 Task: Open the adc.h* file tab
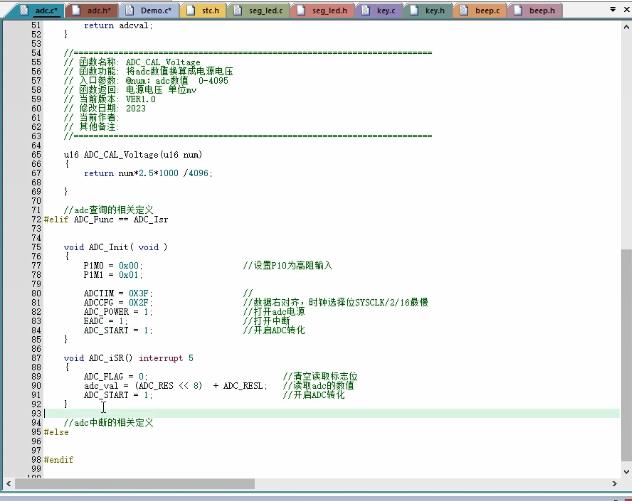click(x=93, y=11)
